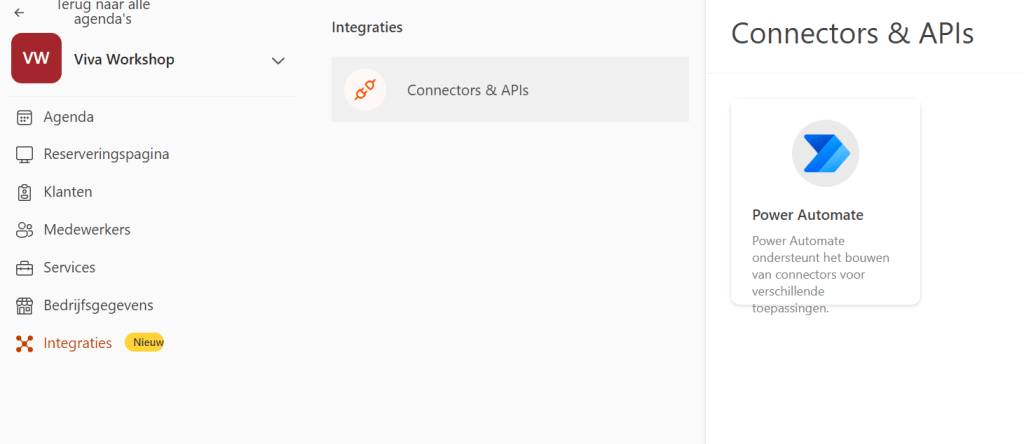The height and width of the screenshot is (444, 1024).
Task: Open Medewerkers in the sidebar
Action: pyautogui.click(x=87, y=230)
